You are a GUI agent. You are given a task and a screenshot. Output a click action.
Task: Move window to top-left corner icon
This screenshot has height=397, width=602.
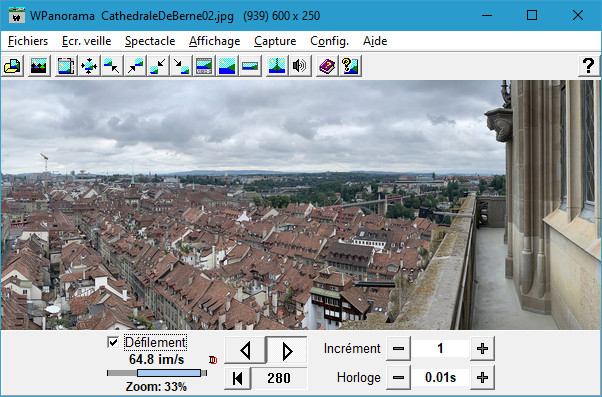(112, 66)
